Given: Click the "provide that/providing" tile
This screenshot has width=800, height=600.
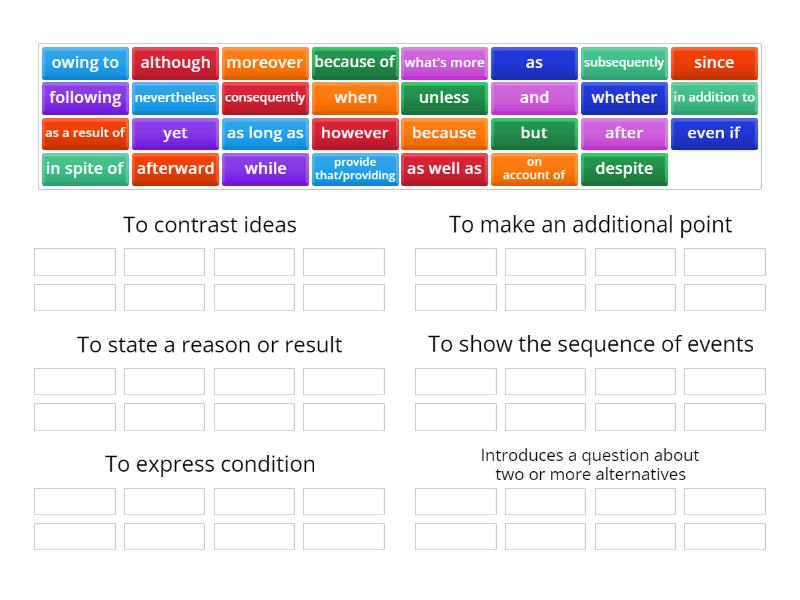Looking at the screenshot, I should tap(355, 168).
